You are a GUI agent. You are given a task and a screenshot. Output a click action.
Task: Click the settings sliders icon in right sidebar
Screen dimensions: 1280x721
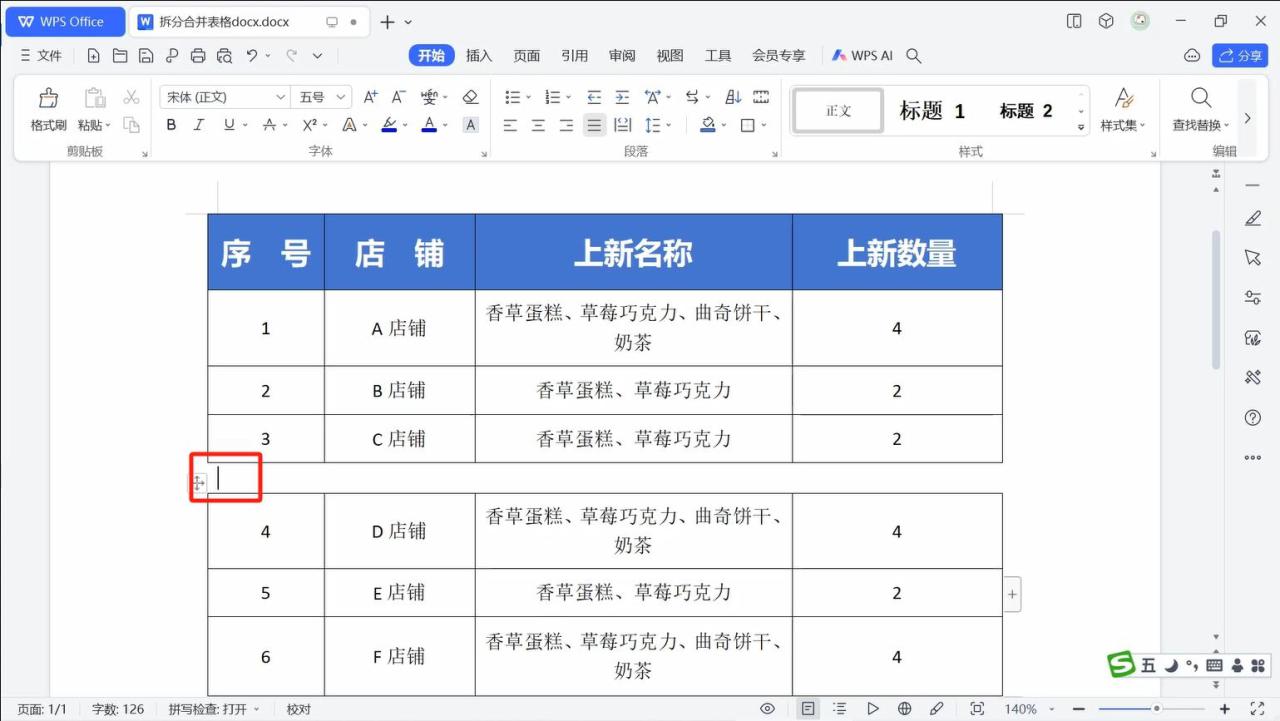point(1253,298)
